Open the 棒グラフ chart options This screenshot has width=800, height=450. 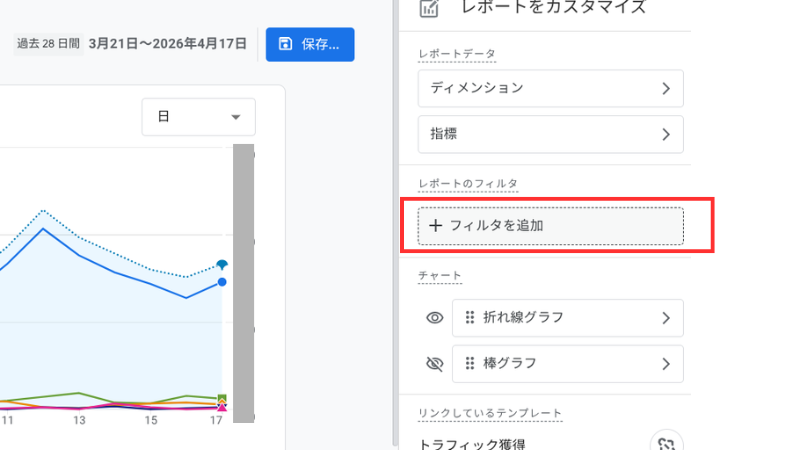point(567,364)
